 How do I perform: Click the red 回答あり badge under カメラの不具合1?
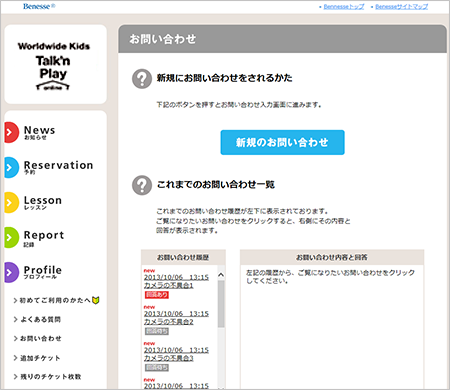(x=157, y=295)
